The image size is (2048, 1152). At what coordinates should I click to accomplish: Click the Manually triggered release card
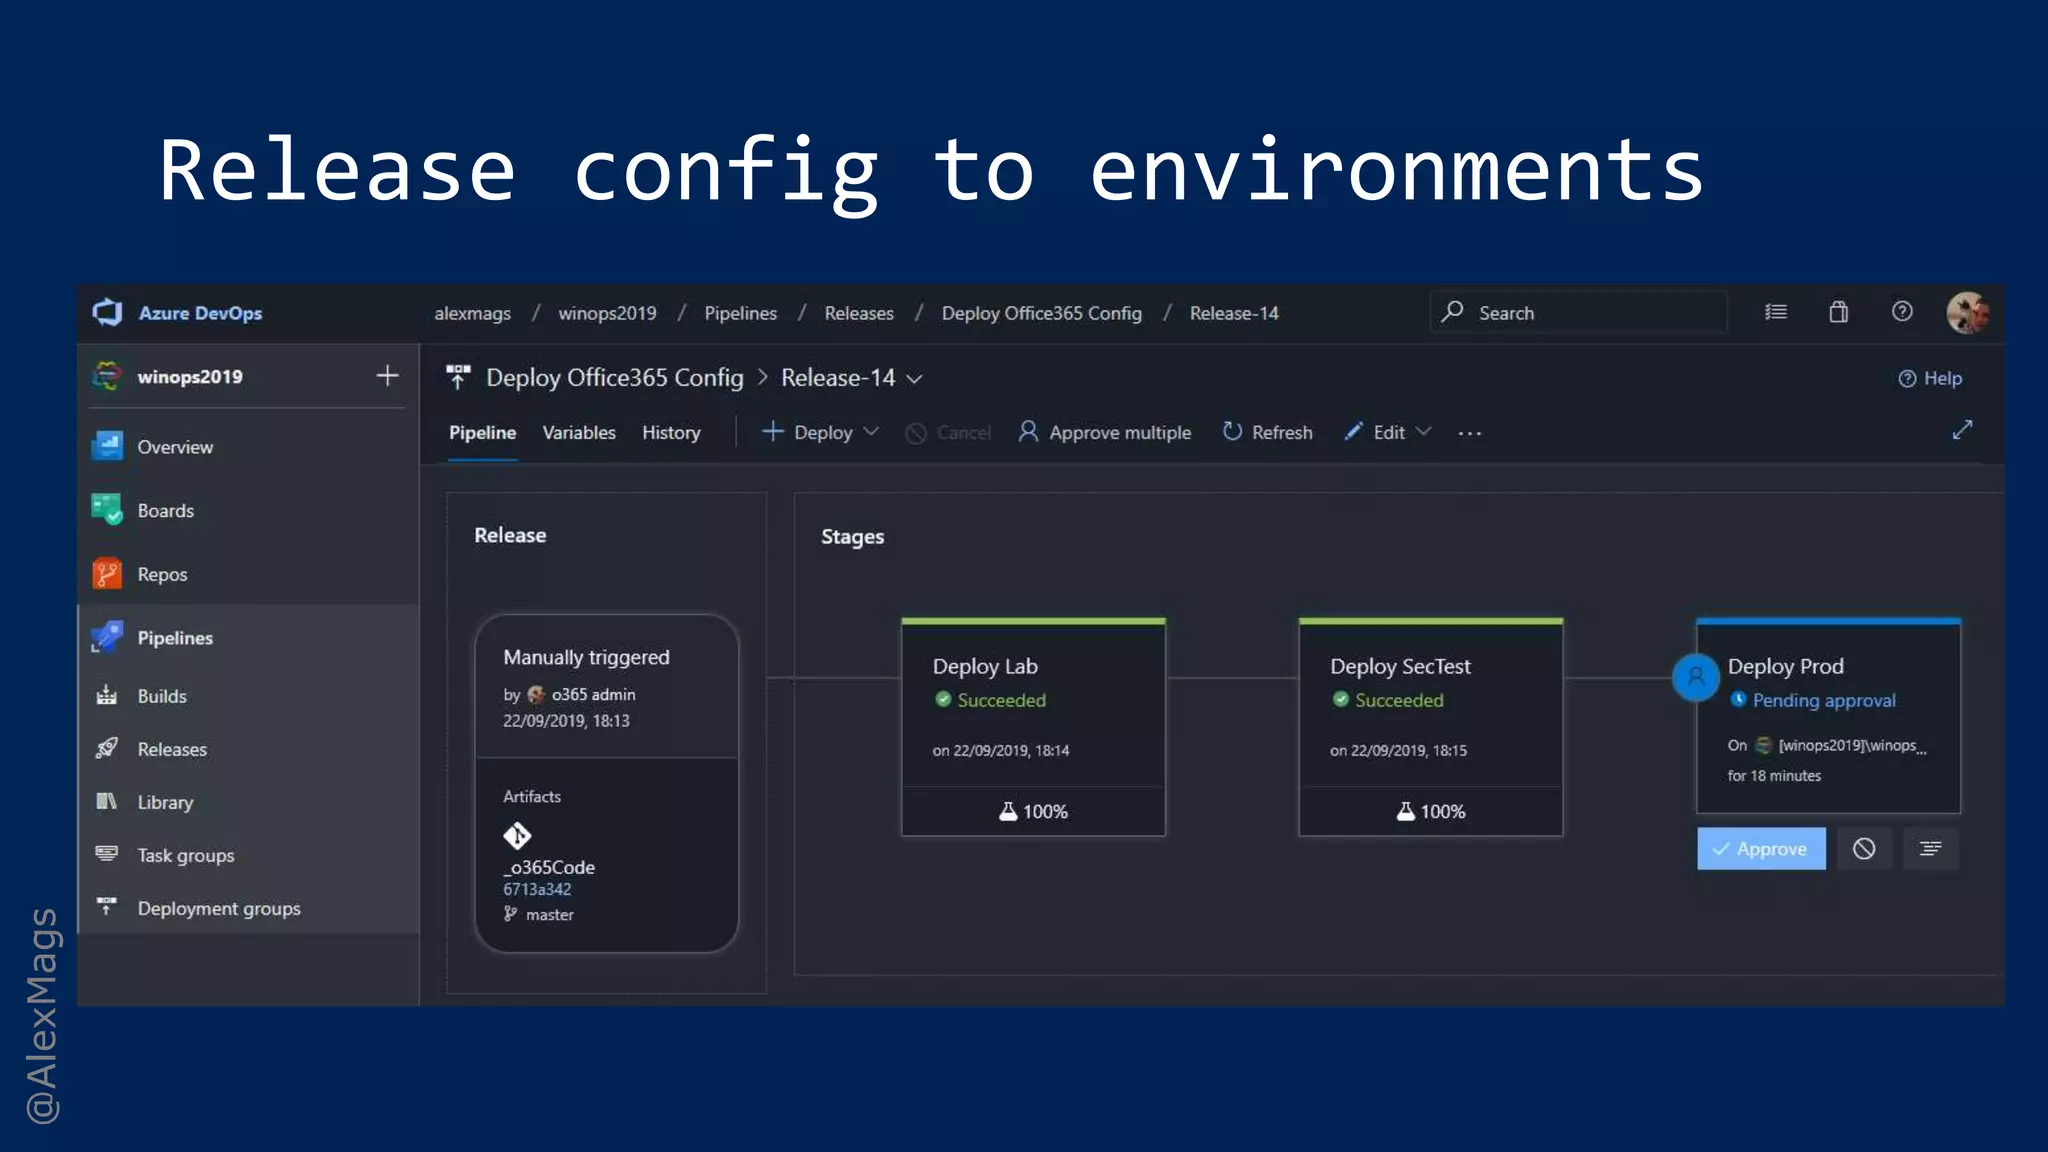pyautogui.click(x=606, y=686)
